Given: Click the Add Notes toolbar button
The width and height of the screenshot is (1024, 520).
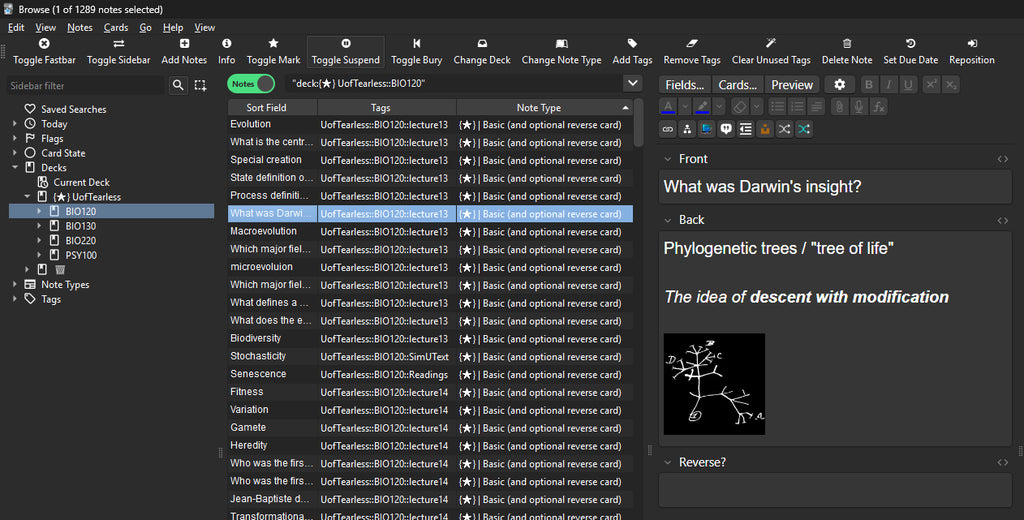Looking at the screenshot, I should click(184, 52).
